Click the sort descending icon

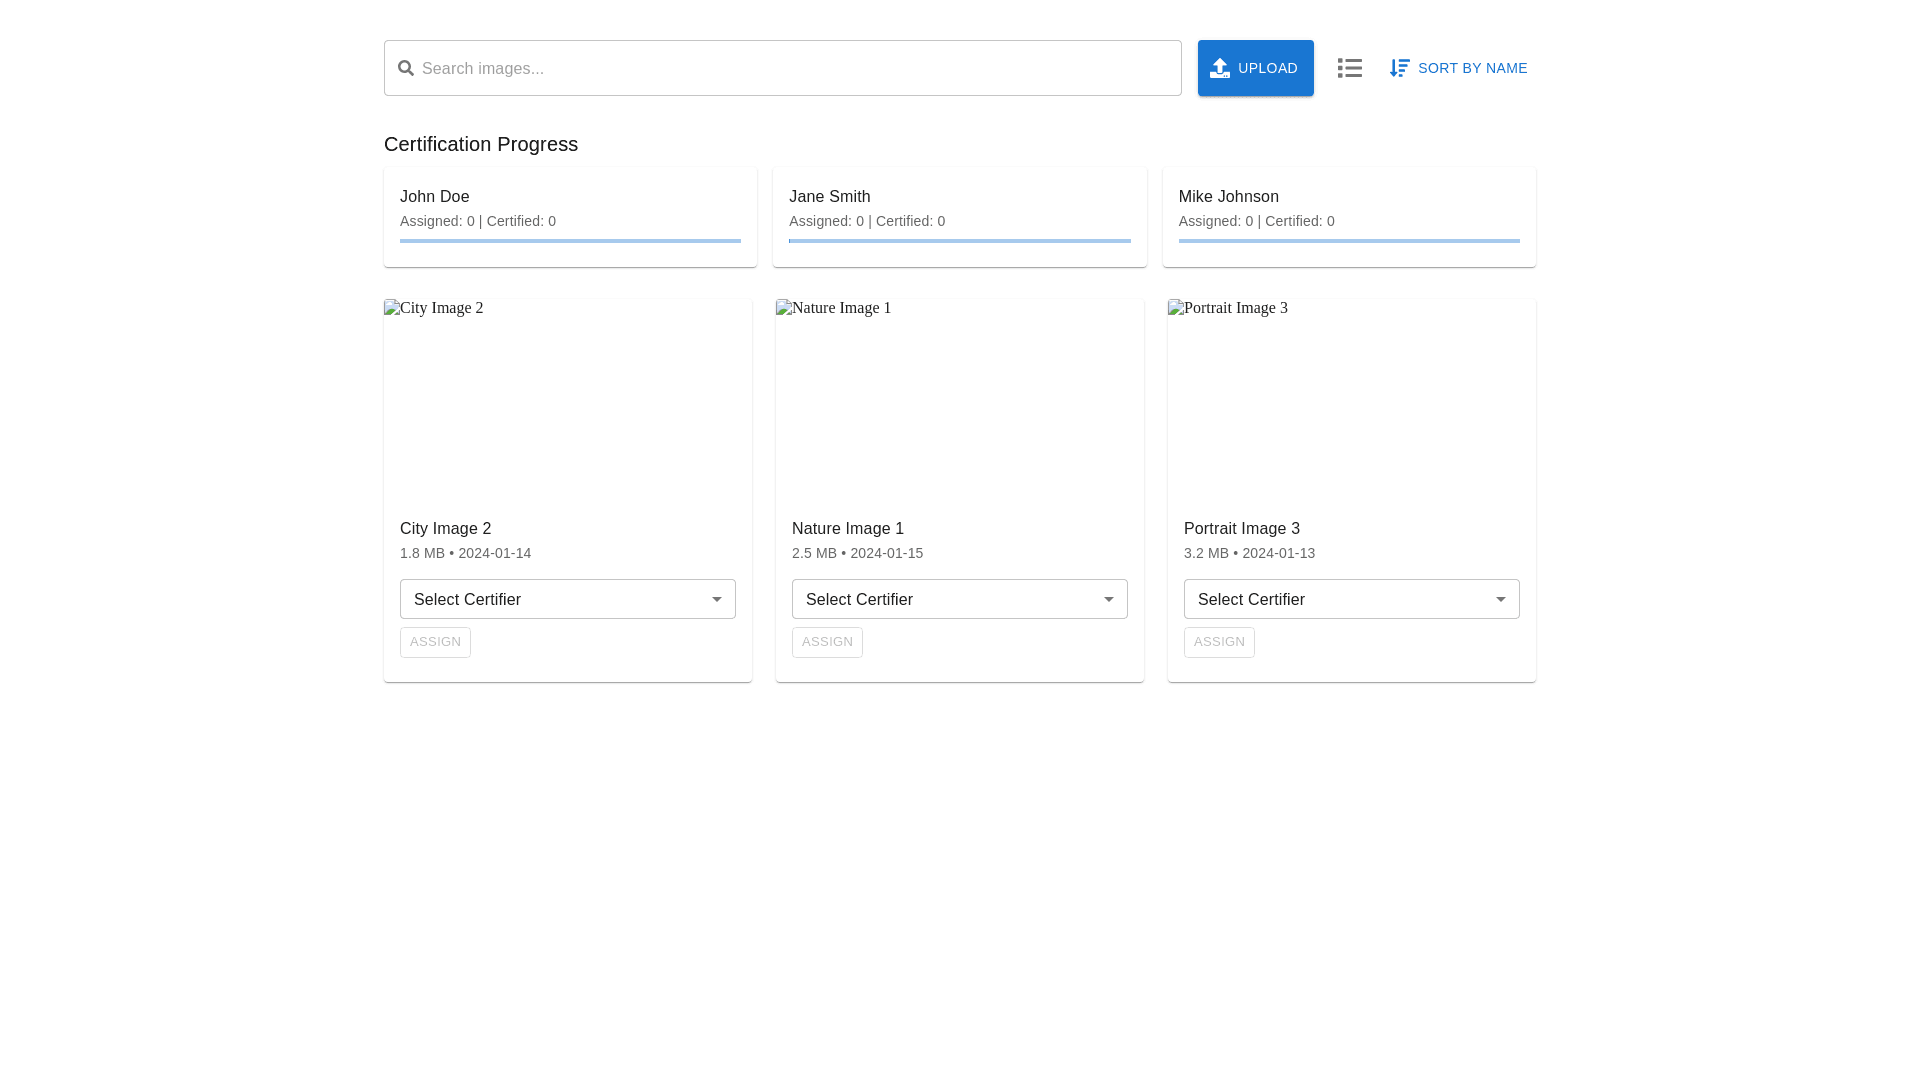coord(1399,68)
